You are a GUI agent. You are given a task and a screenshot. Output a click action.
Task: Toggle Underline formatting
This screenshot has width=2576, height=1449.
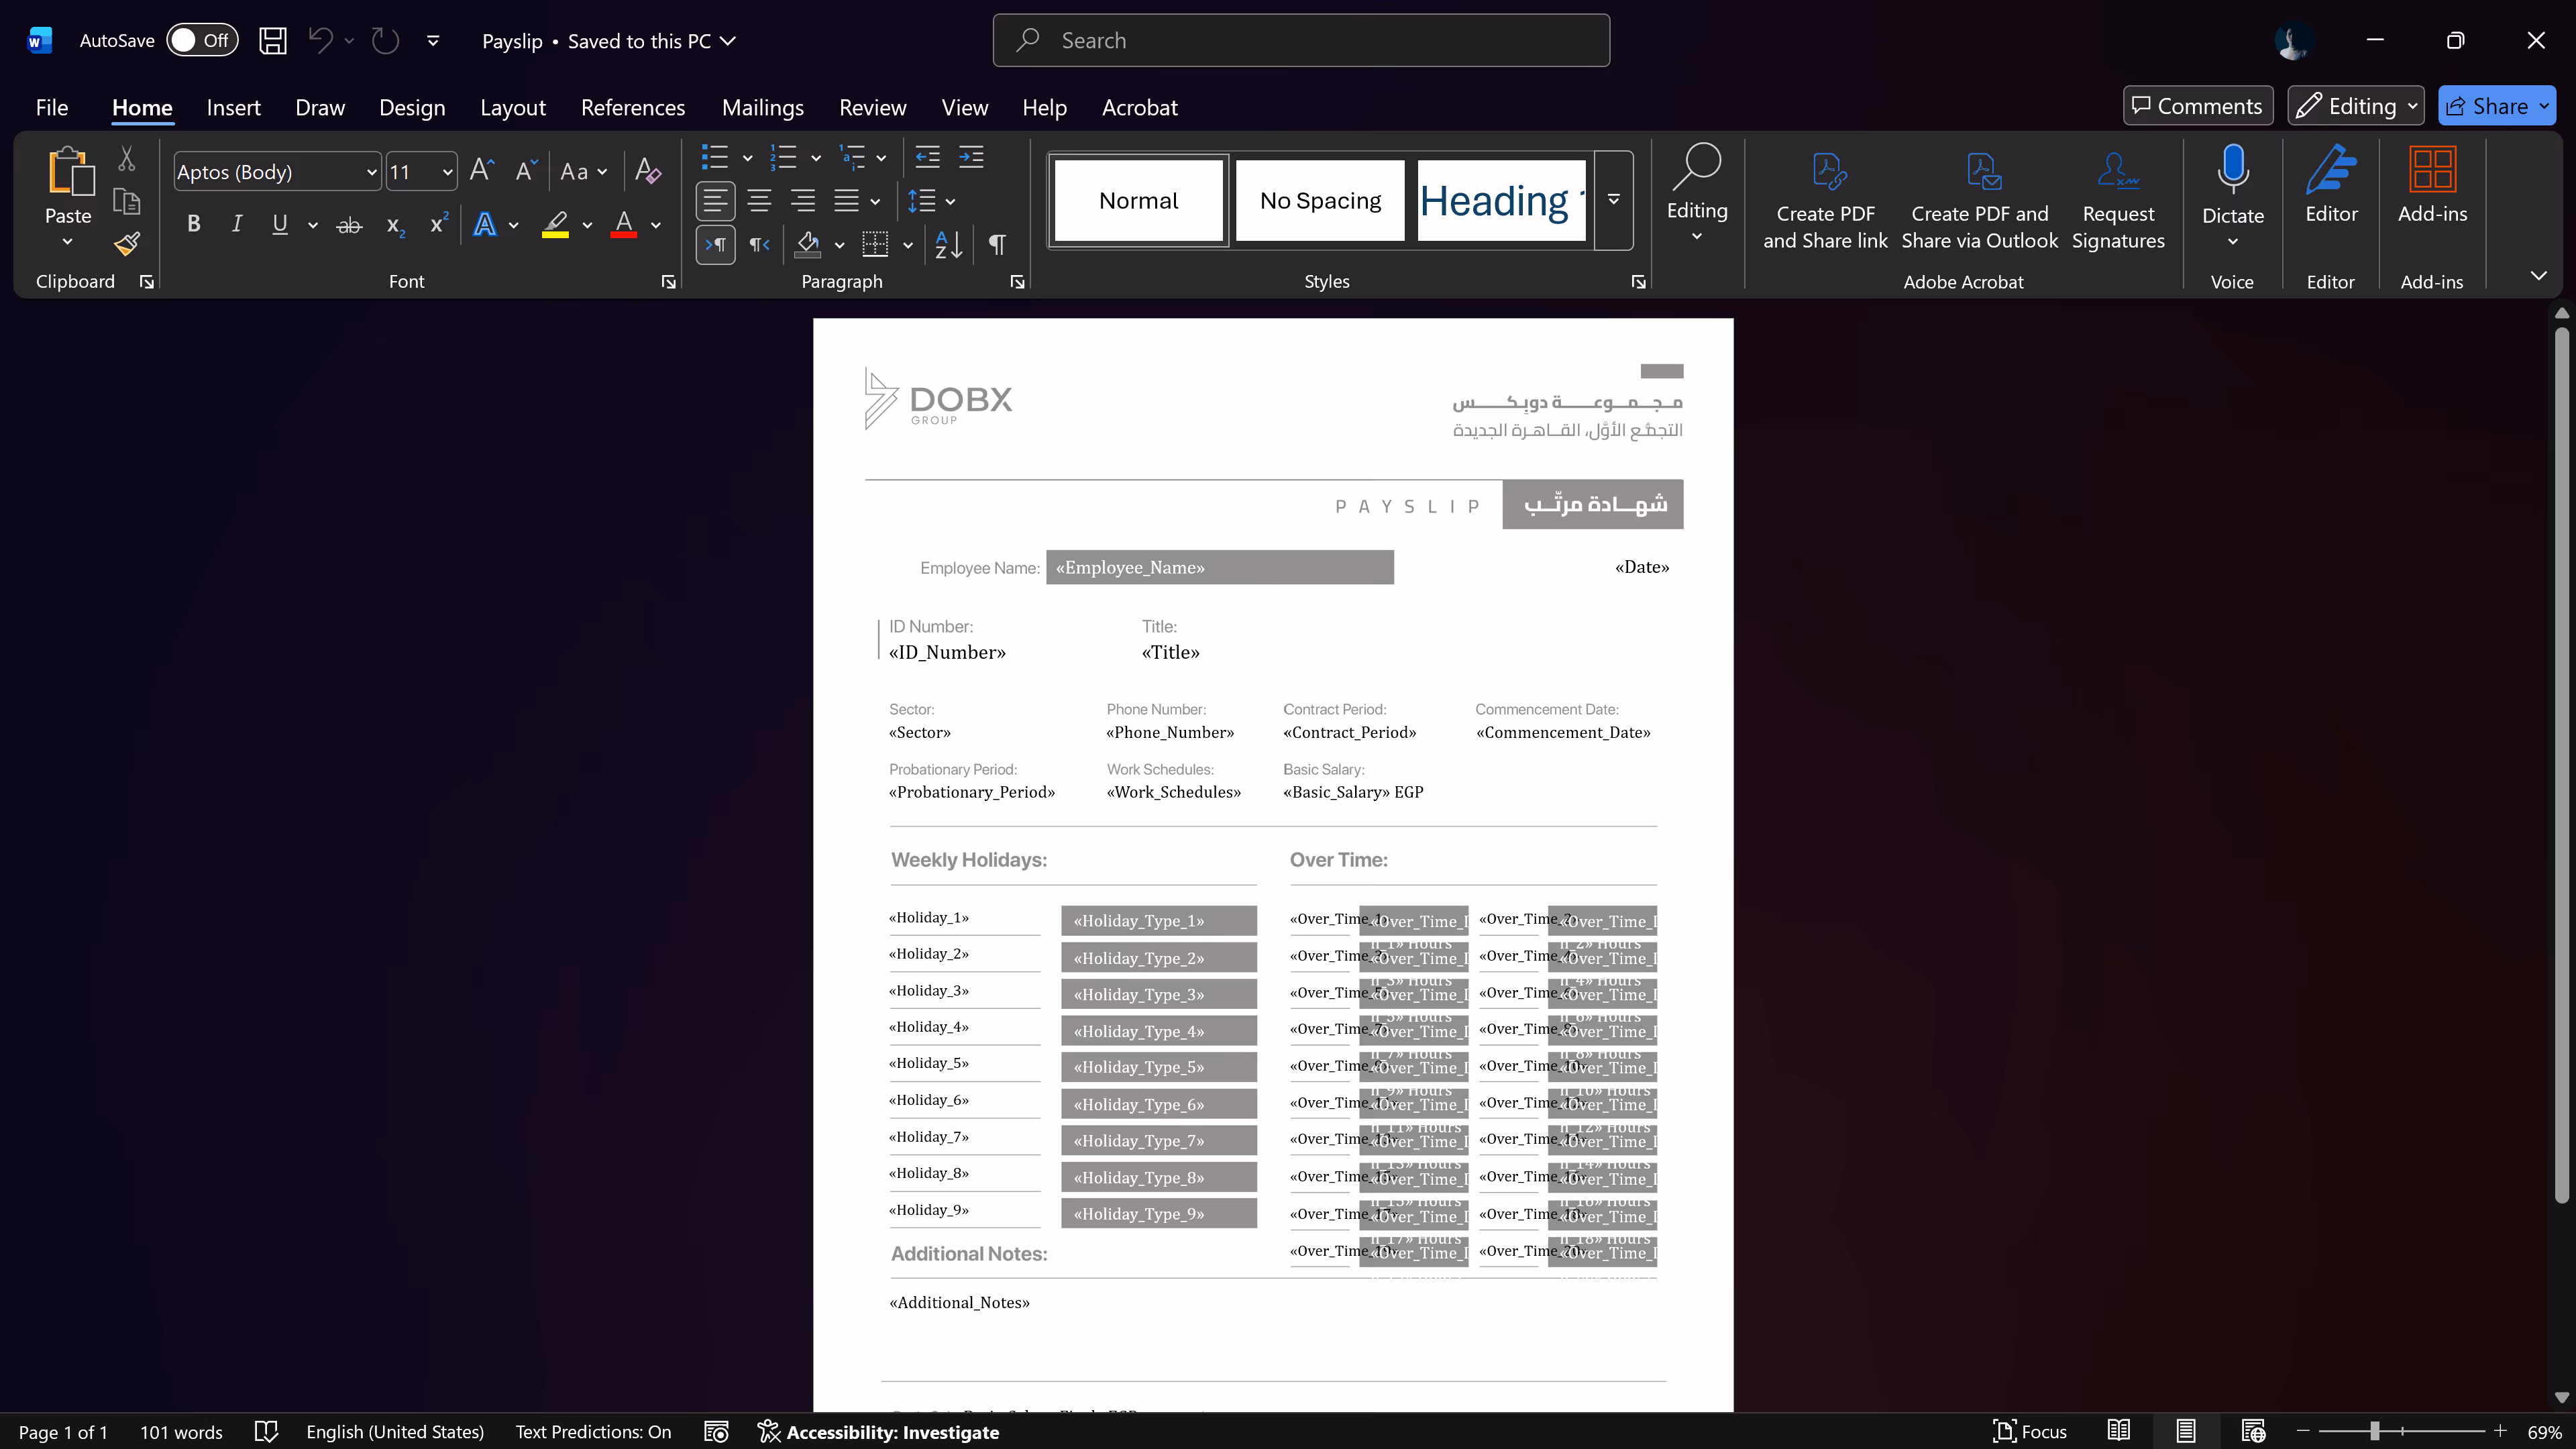280,224
